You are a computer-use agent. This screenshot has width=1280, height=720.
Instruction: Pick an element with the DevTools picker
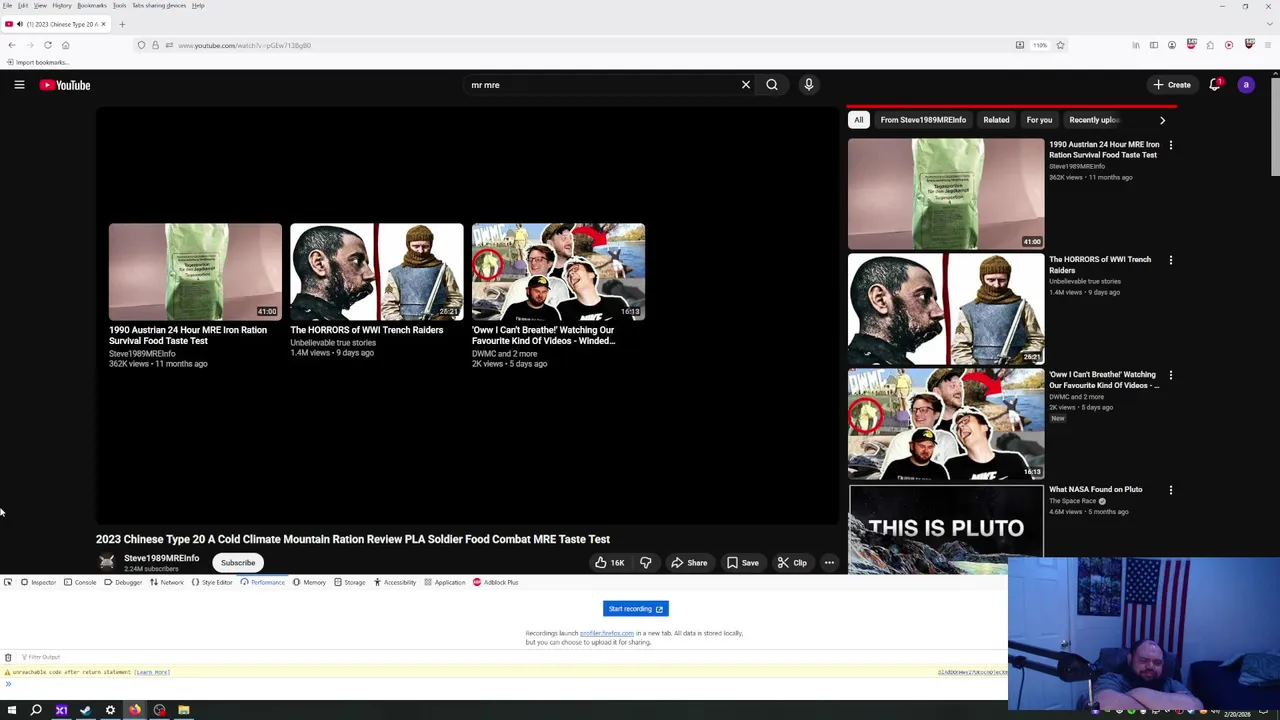pyautogui.click(x=8, y=582)
